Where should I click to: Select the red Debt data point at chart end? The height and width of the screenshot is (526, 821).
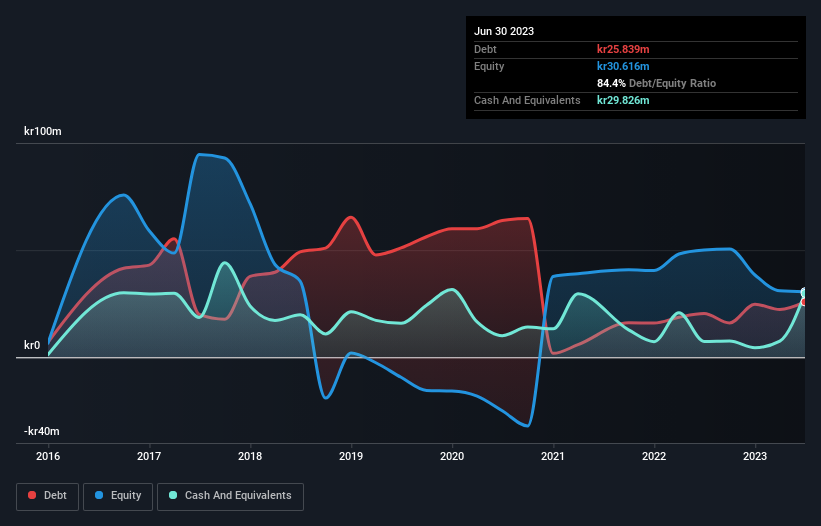804,302
